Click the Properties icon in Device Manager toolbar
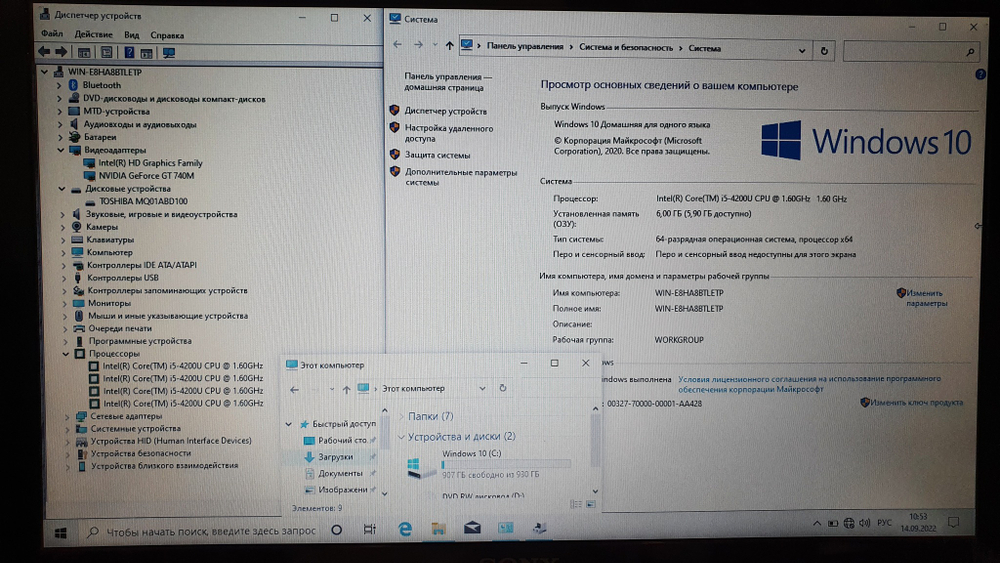 [x=107, y=53]
